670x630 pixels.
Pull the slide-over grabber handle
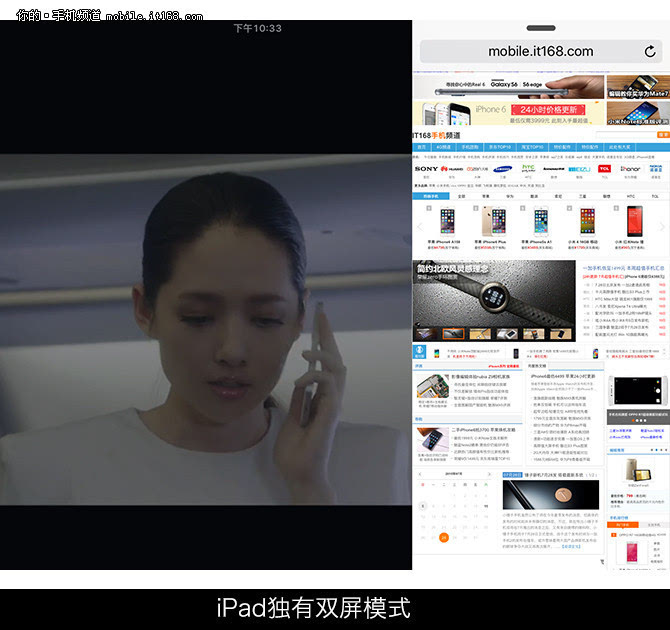(x=541, y=28)
